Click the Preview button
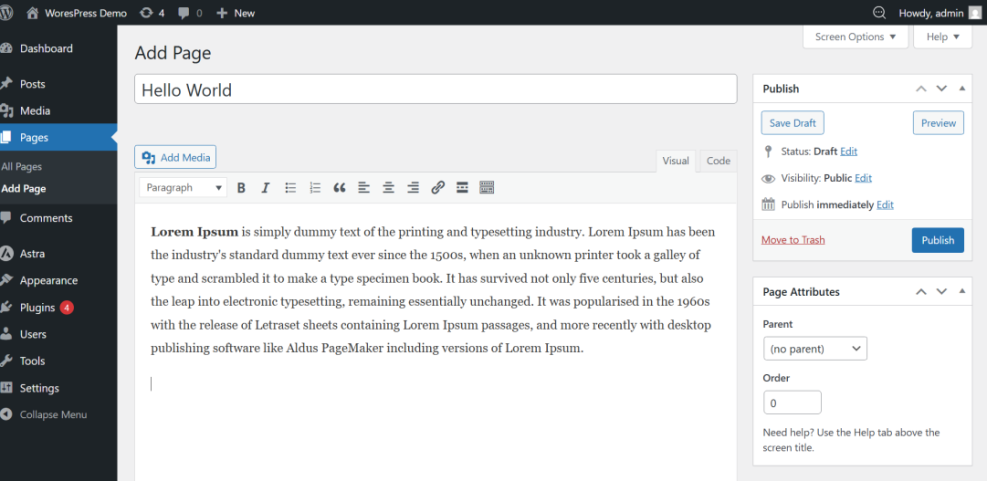Screen dimensions: 987x481 pyautogui.click(x=938, y=123)
